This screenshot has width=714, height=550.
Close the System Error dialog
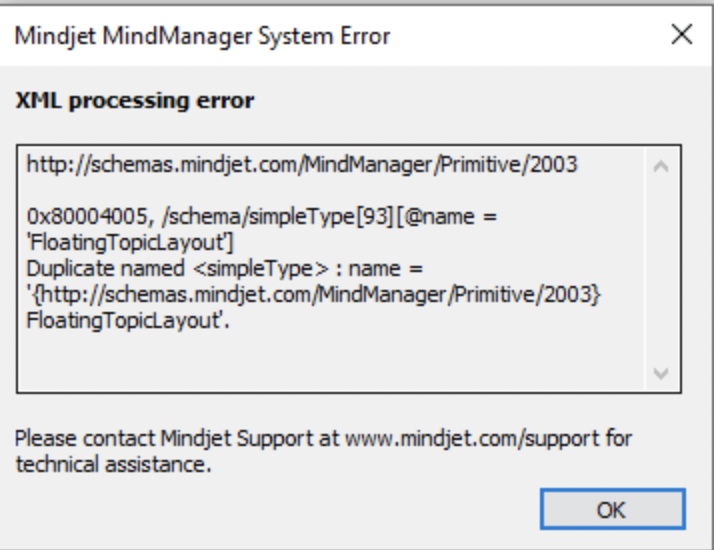pos(681,36)
